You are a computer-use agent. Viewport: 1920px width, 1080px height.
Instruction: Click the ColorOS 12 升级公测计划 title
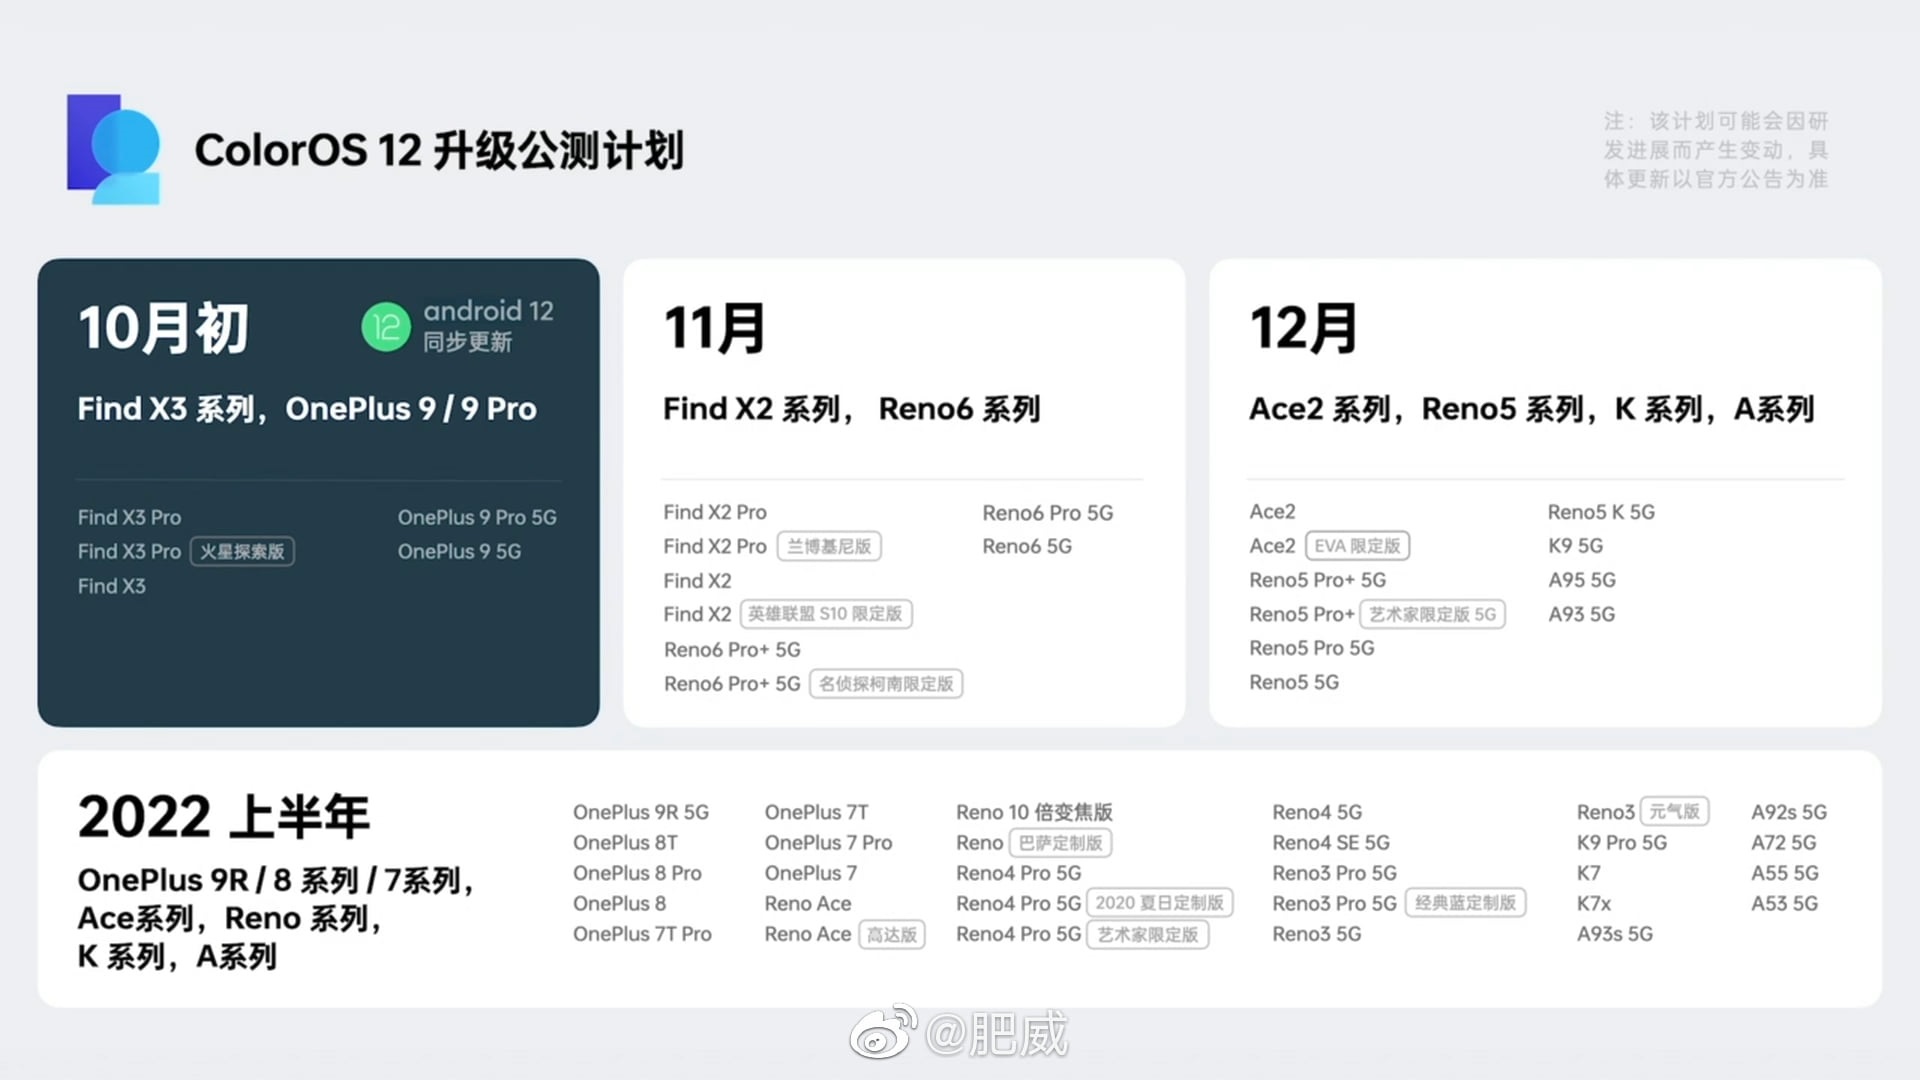coord(439,151)
